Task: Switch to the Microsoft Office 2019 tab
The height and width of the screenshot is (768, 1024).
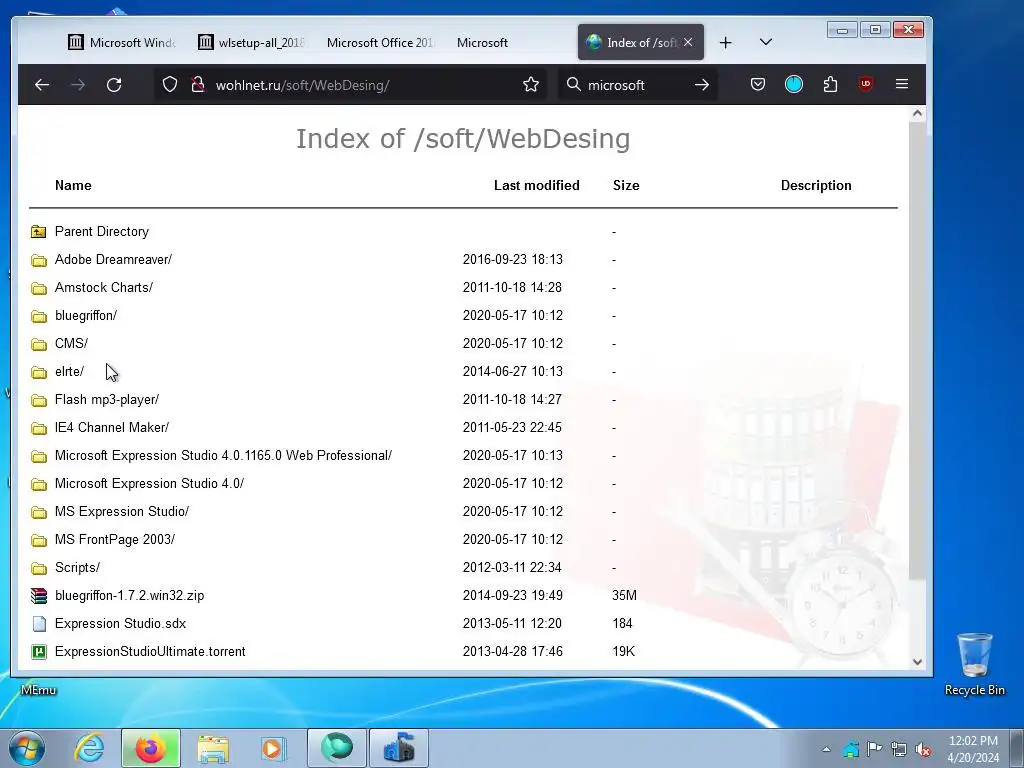Action: pyautogui.click(x=381, y=42)
